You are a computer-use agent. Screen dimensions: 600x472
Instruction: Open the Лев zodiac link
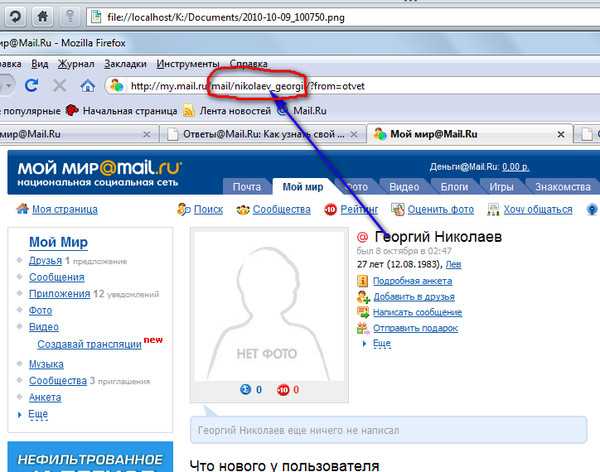[453, 264]
